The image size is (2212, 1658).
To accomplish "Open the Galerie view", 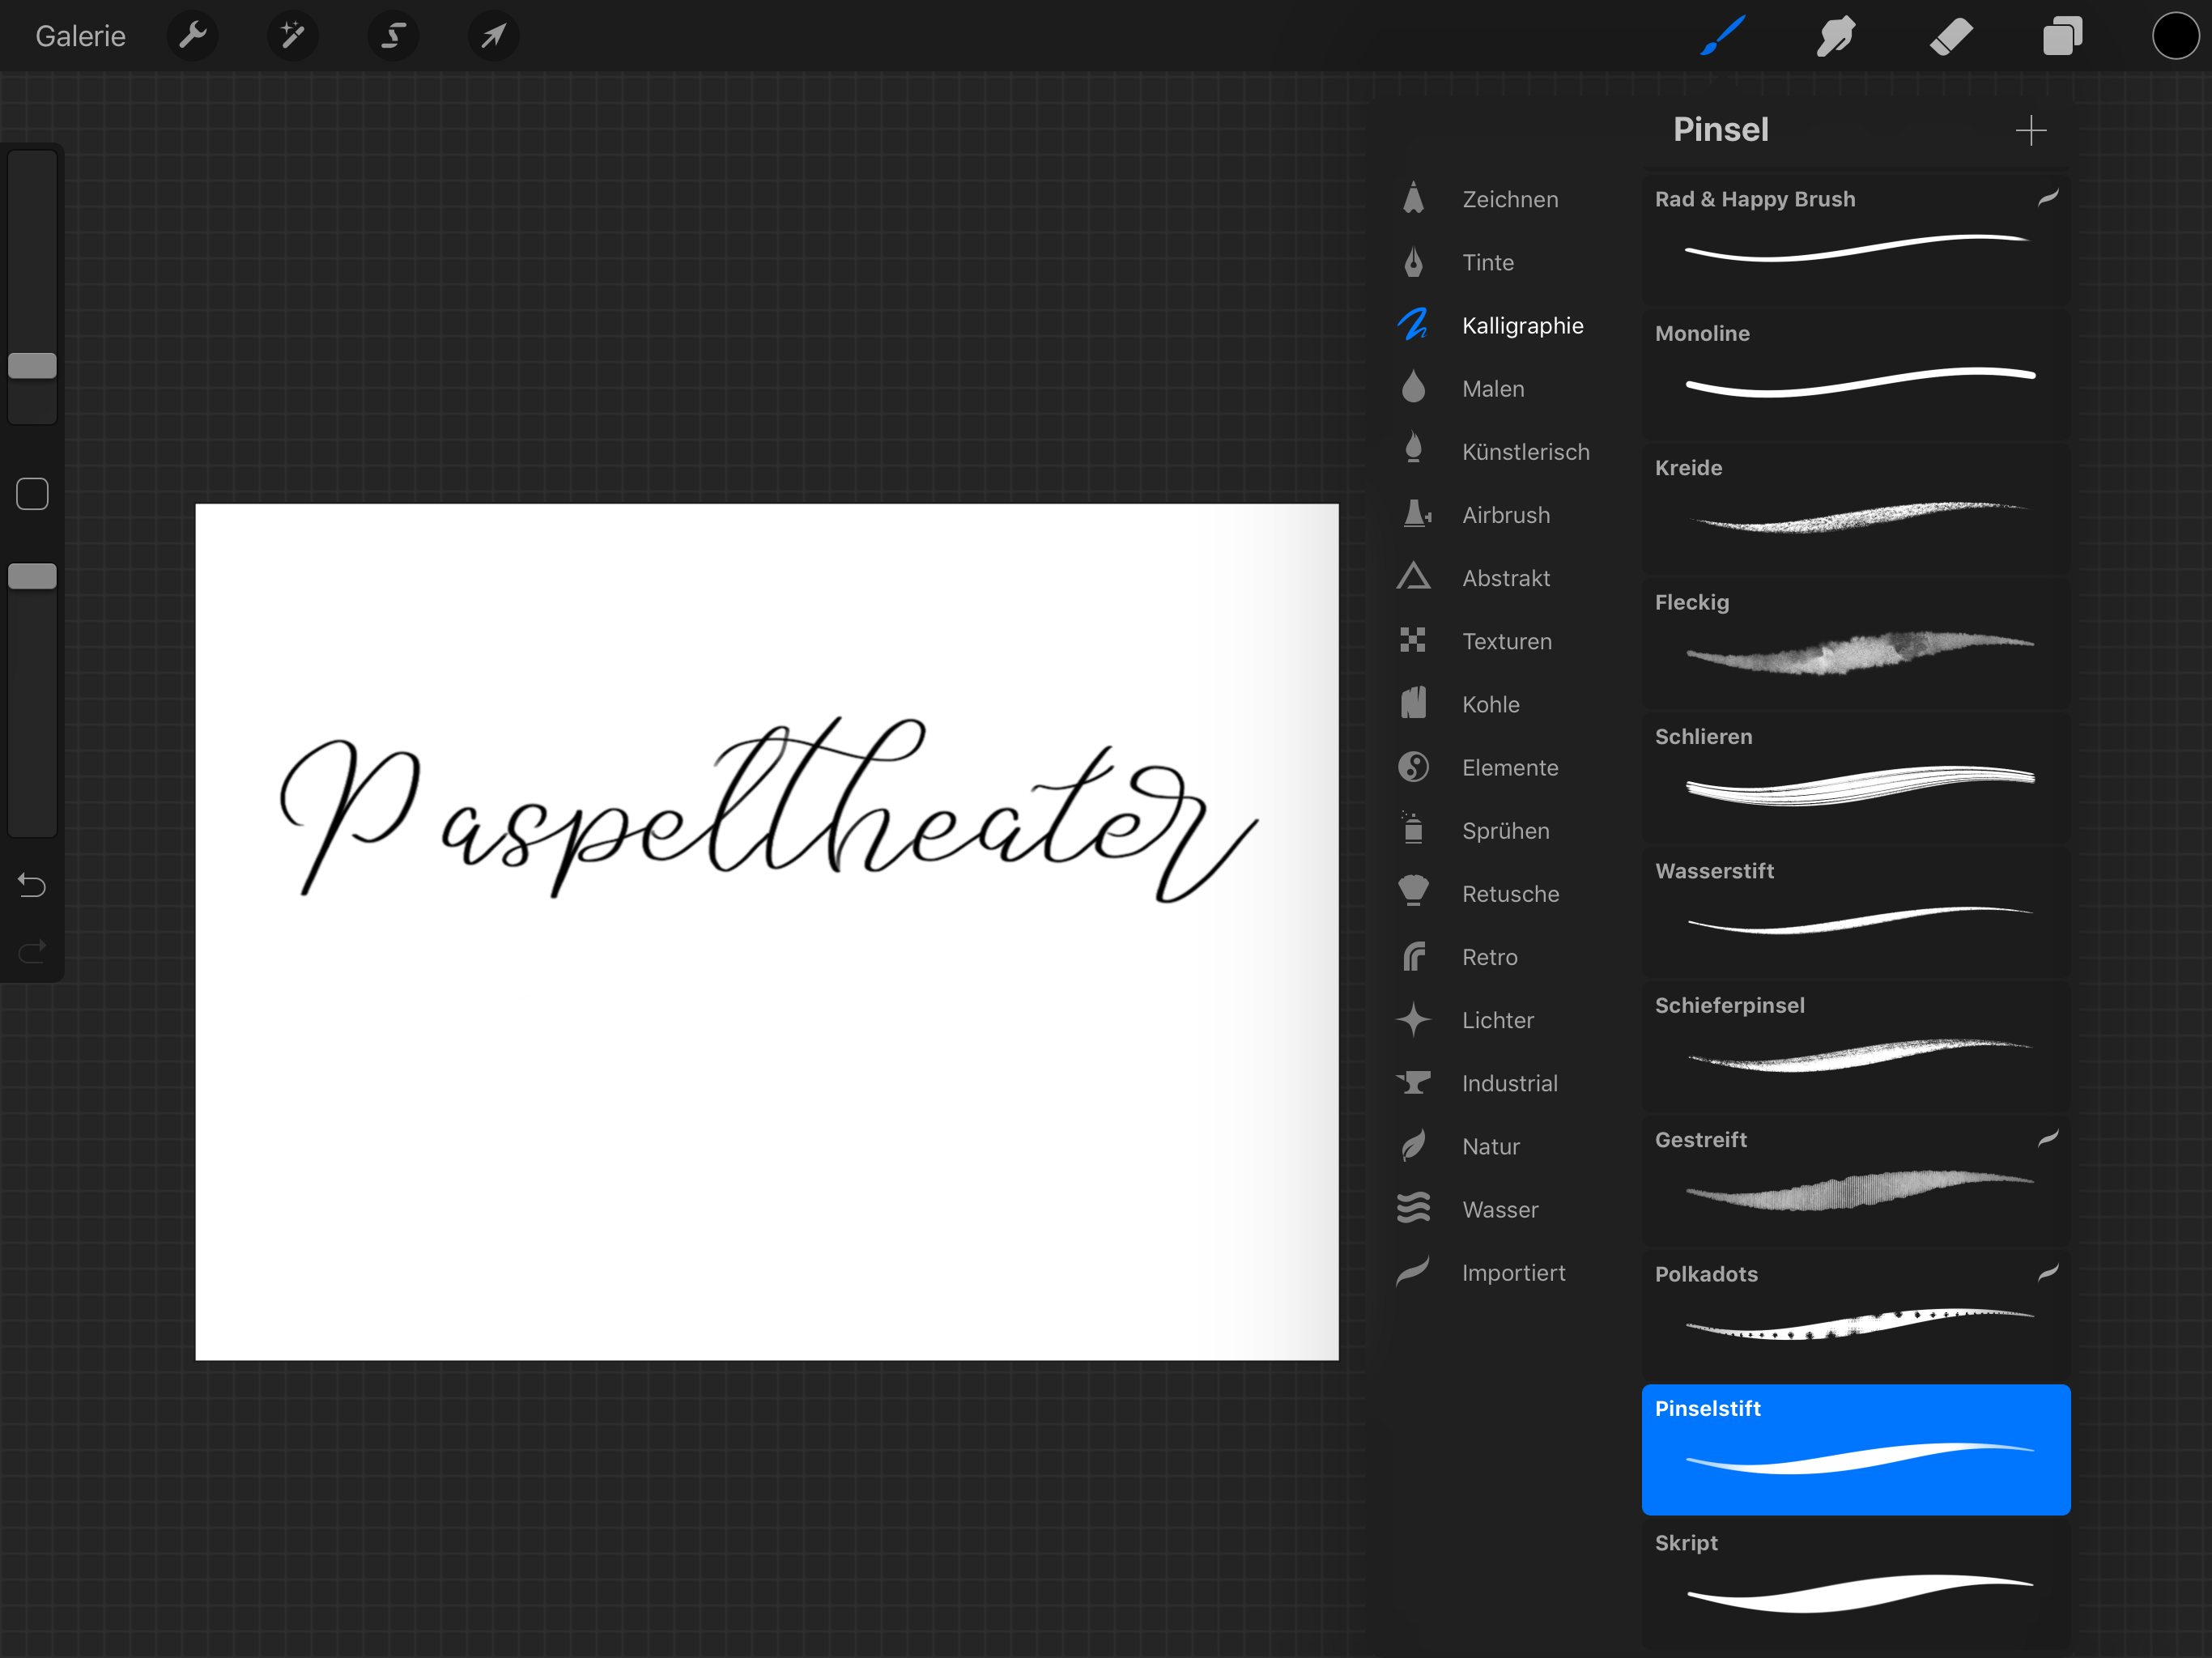I will point(80,36).
